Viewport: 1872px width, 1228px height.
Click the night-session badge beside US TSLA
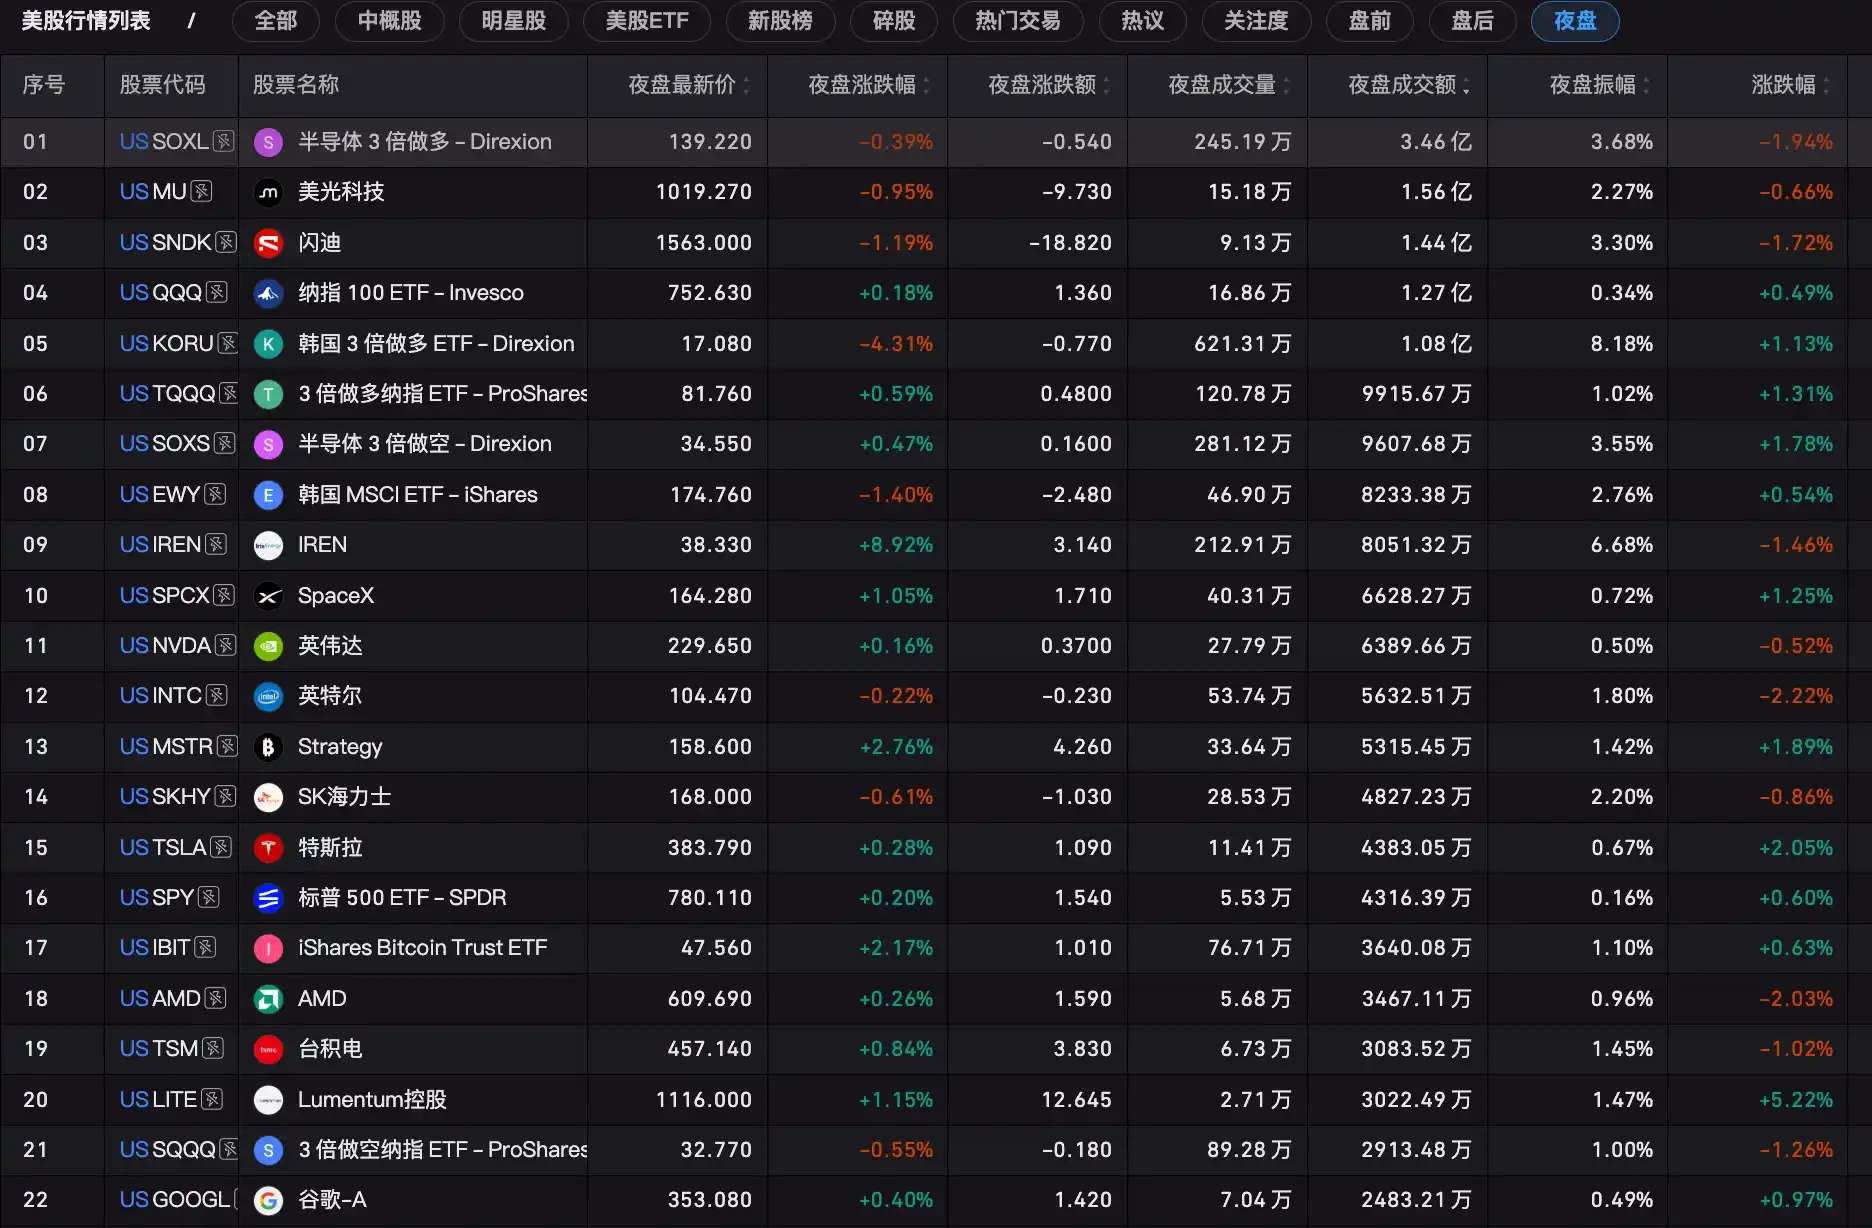[221, 847]
